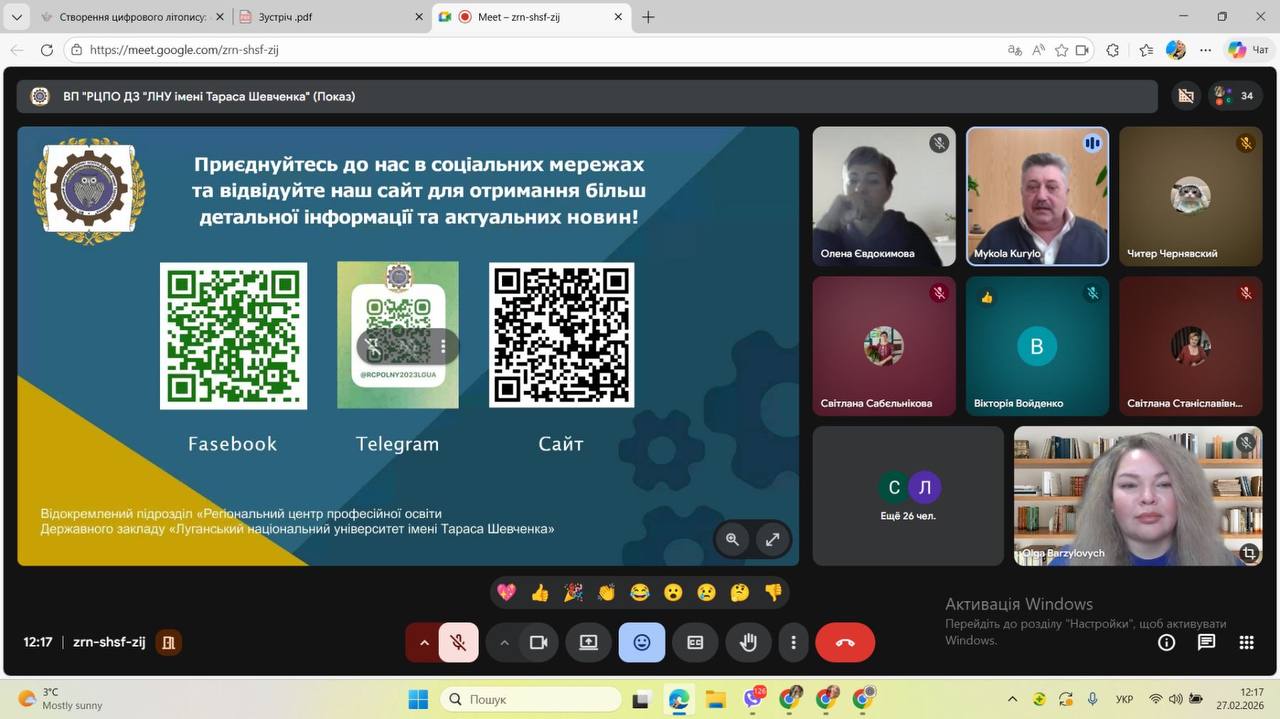Open the activities grid icon
Image resolution: width=1280 pixels, height=719 pixels.
click(x=1246, y=643)
